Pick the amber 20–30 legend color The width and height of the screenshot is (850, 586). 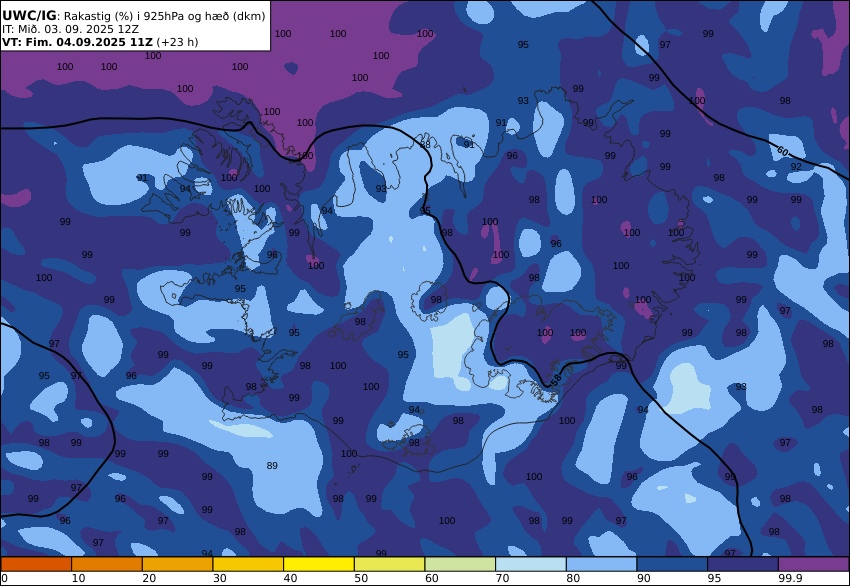(177, 564)
